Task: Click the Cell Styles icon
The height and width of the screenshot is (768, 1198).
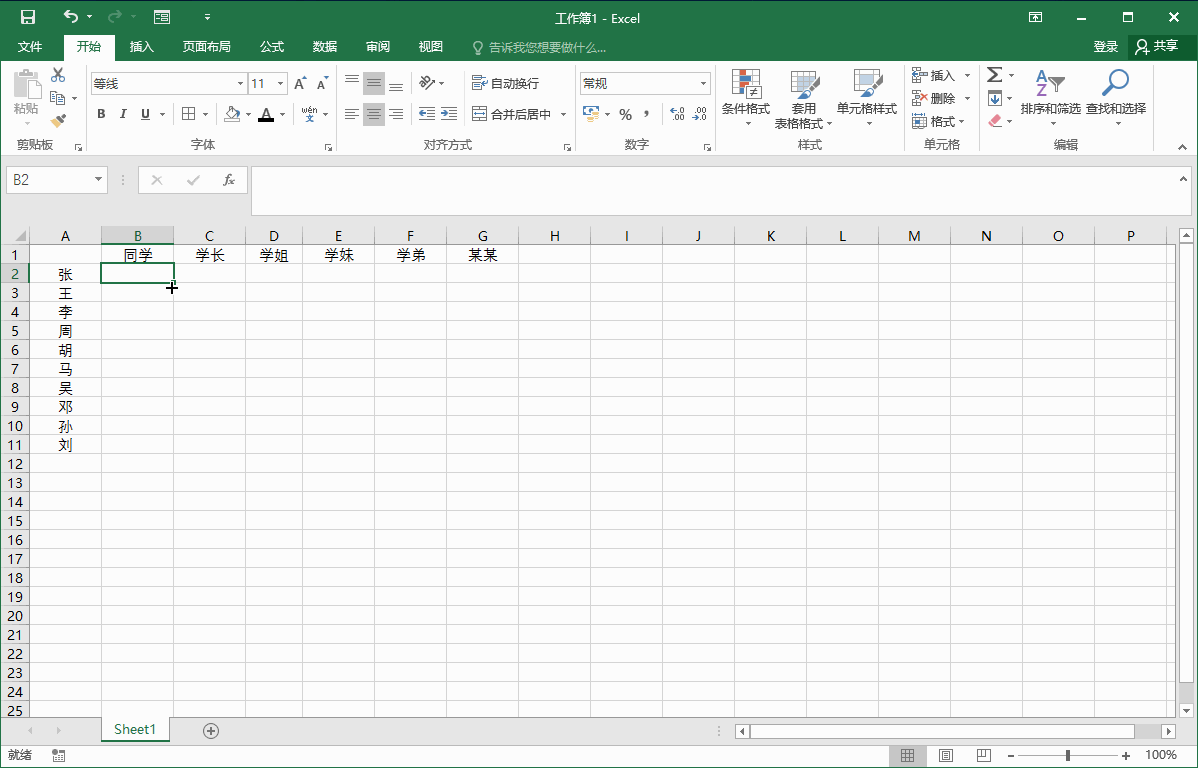Action: (x=867, y=84)
